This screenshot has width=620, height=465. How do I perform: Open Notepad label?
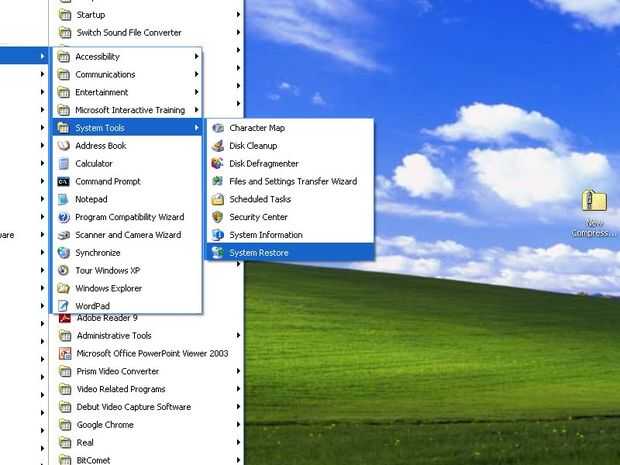[x=91, y=199]
